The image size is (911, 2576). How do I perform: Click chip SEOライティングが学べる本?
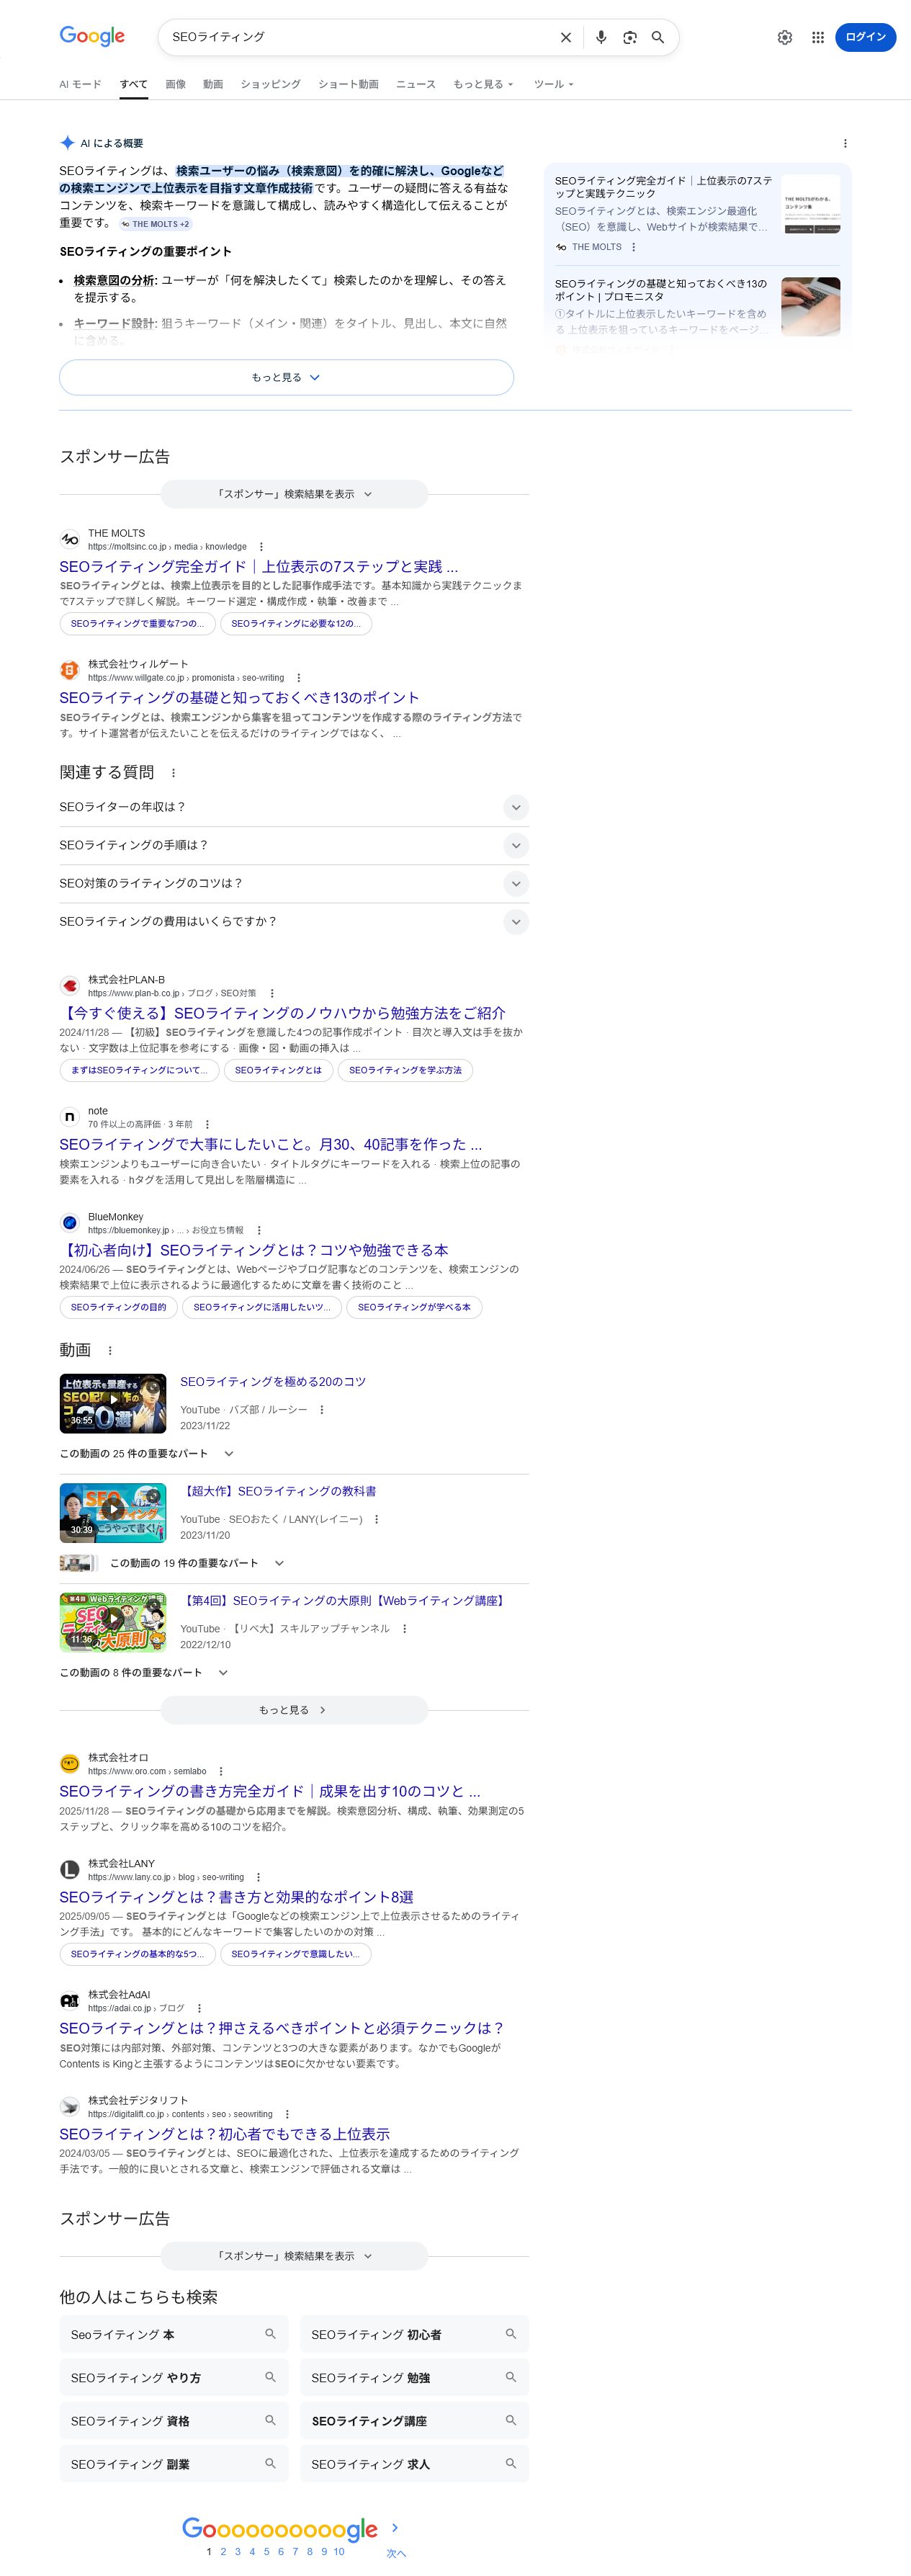[414, 1308]
